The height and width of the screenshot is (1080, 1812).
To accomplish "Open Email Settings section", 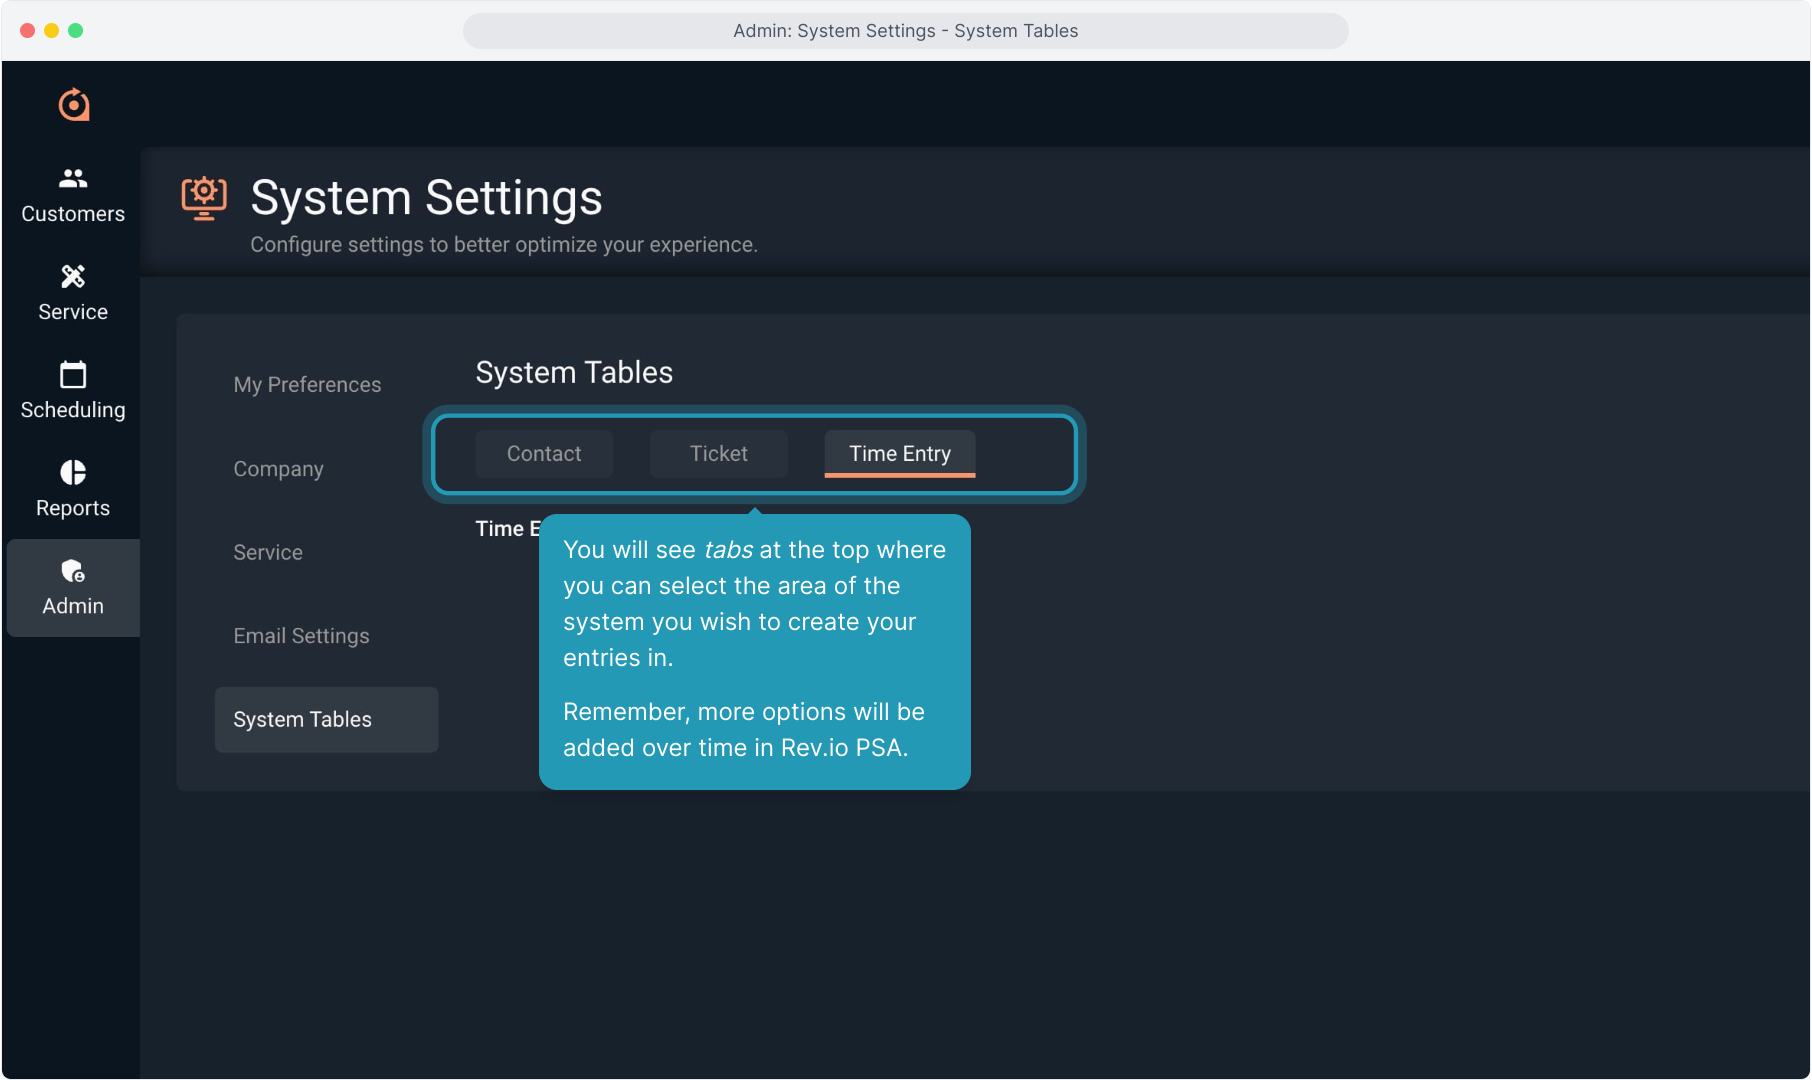I will 301,636.
